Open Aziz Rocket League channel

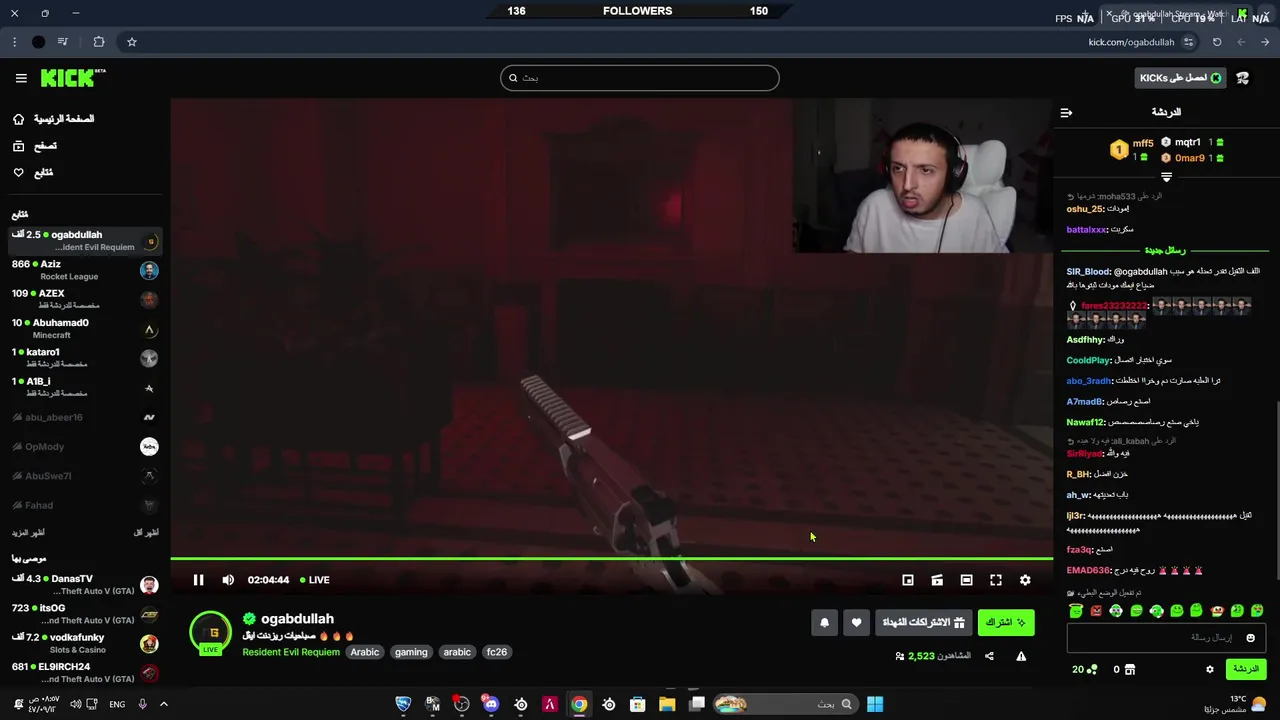(85, 270)
